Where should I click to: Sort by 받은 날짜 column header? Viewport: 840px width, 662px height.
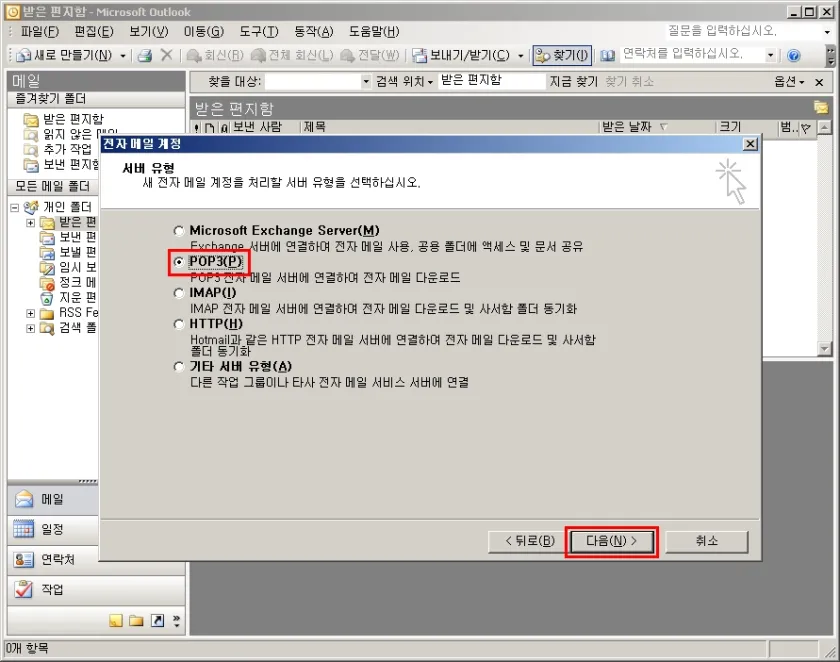click(x=657, y=127)
